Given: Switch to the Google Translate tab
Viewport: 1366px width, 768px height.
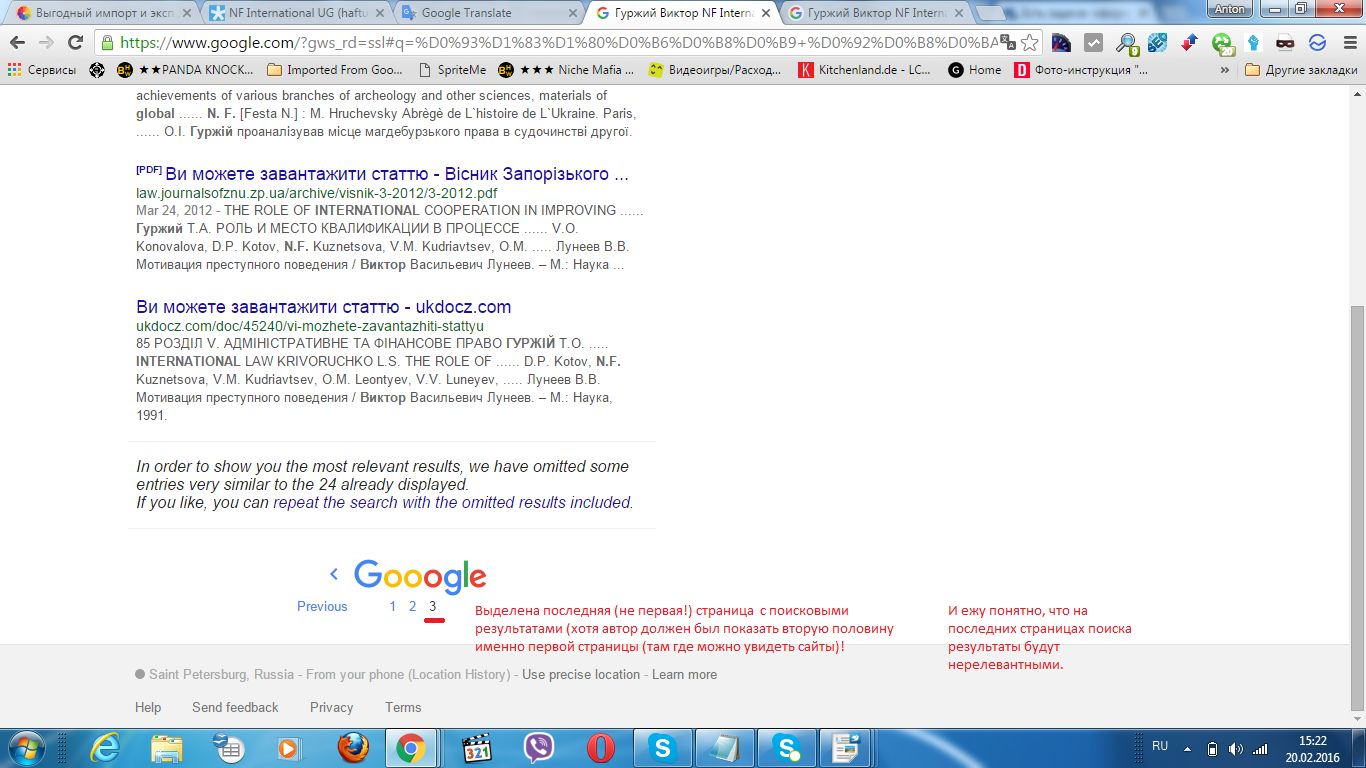Looking at the screenshot, I should coord(487,13).
